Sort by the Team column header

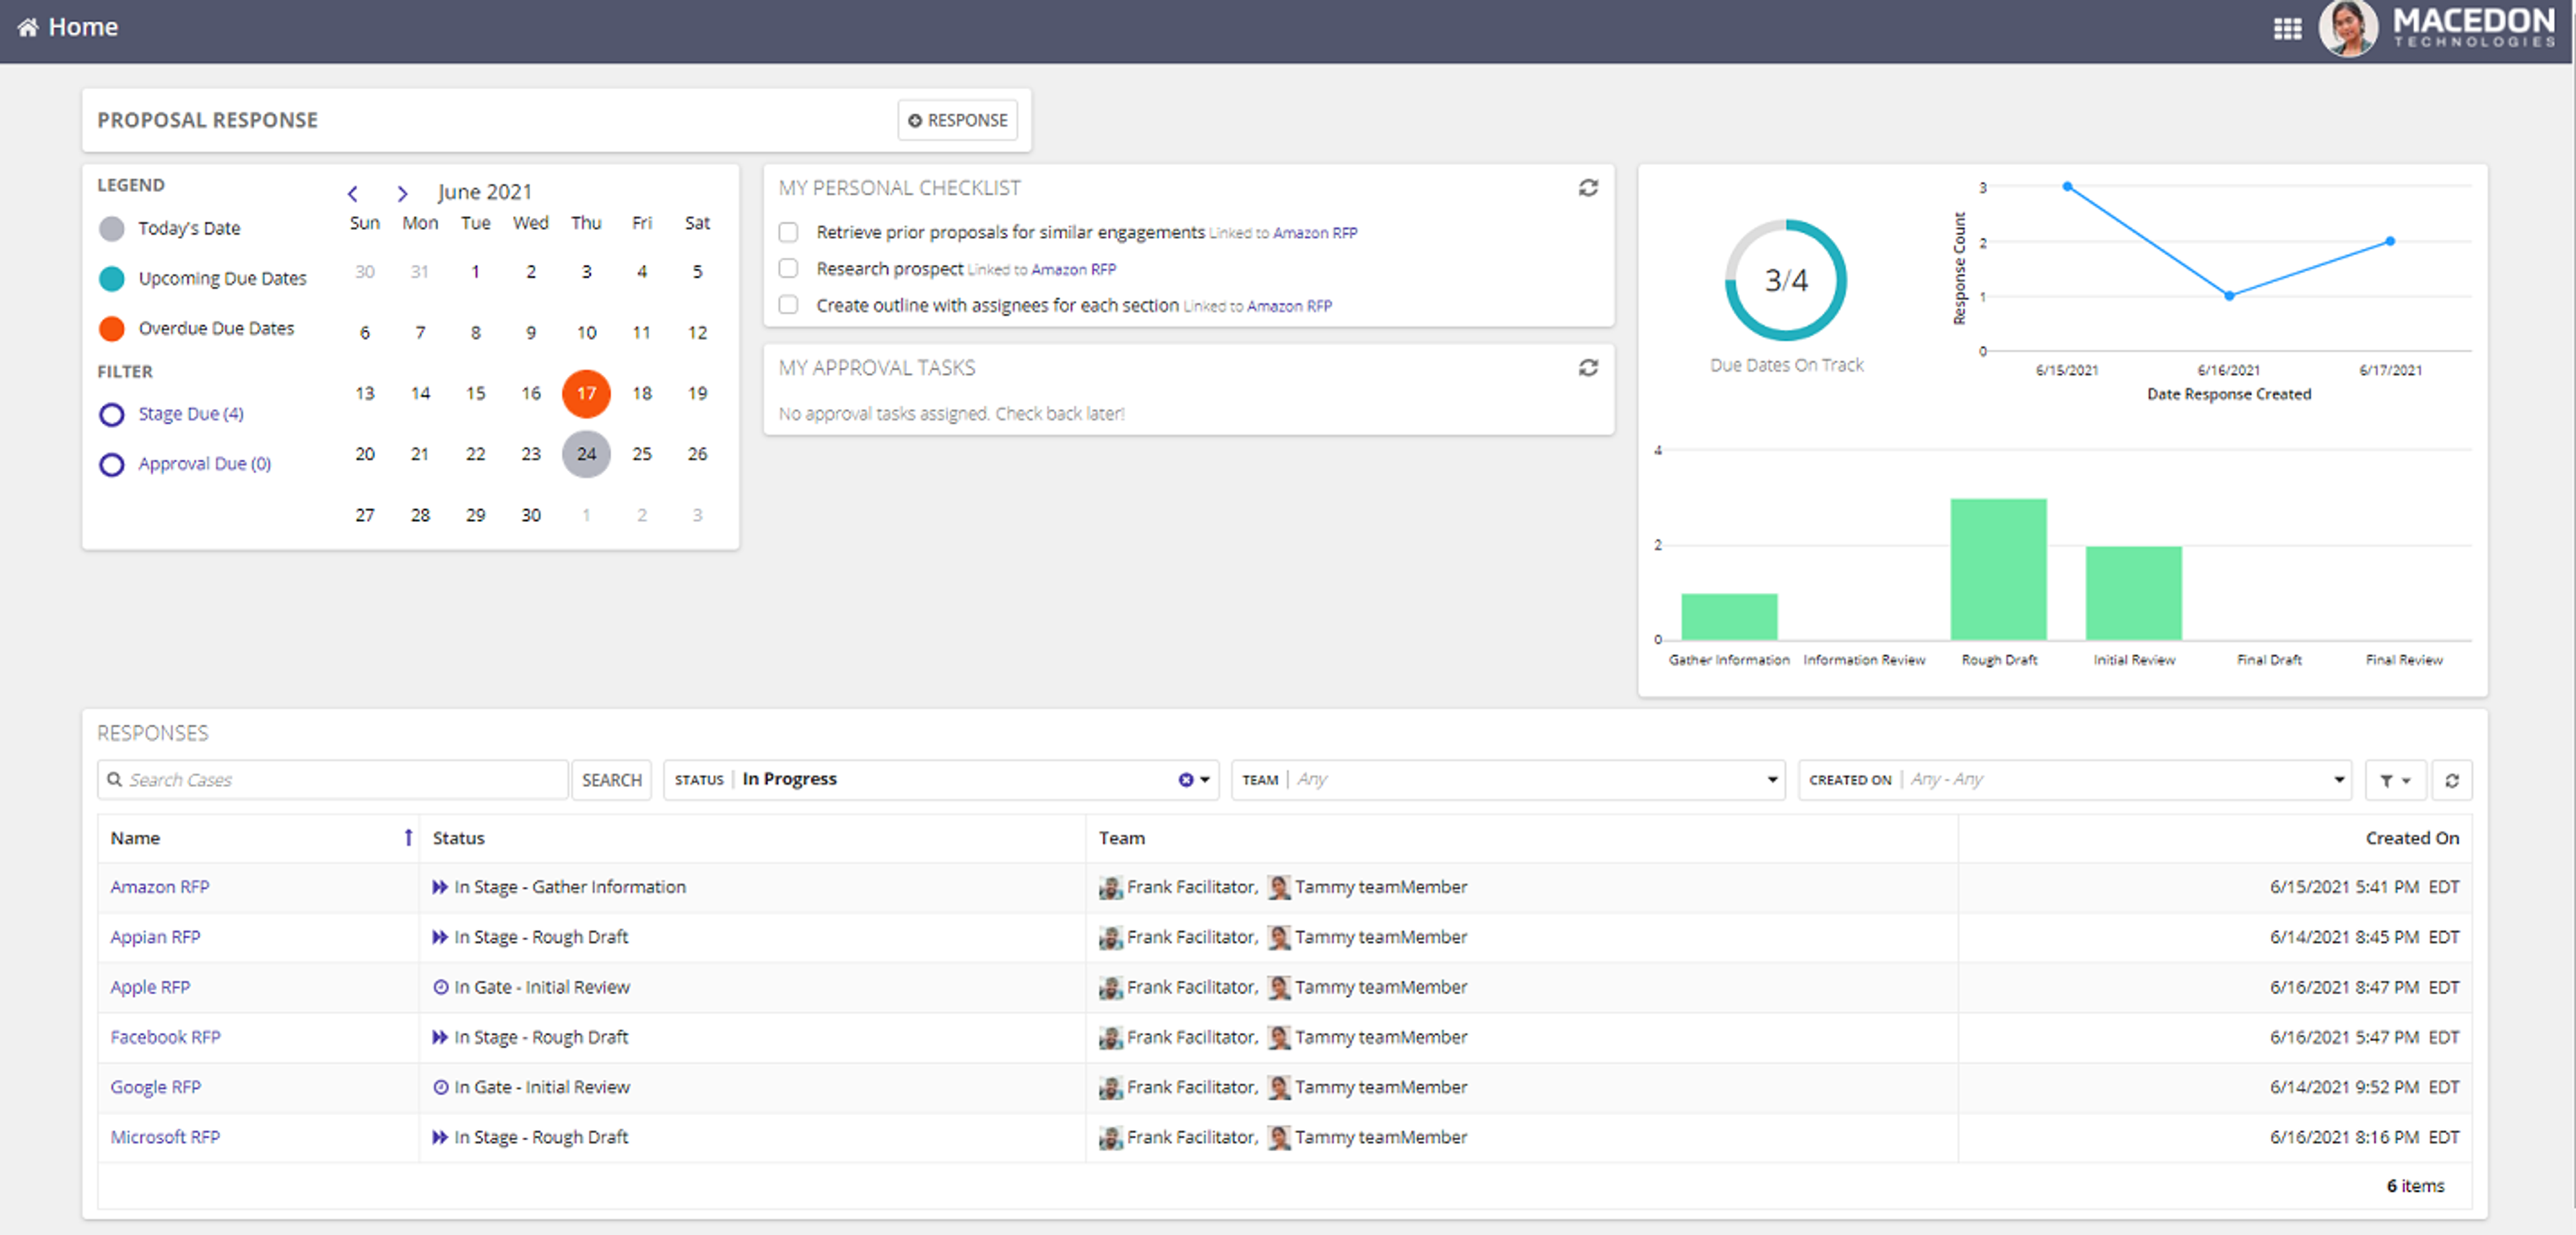1121,838
